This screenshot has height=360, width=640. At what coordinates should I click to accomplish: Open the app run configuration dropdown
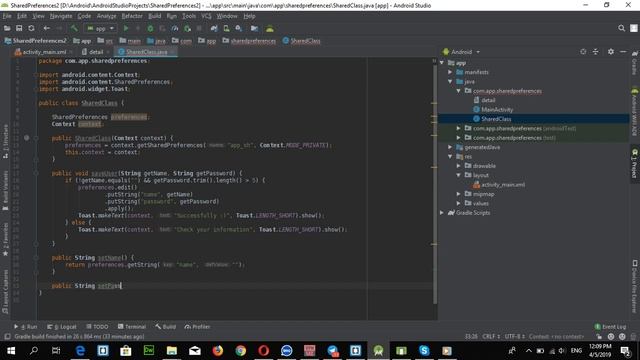[100, 28]
